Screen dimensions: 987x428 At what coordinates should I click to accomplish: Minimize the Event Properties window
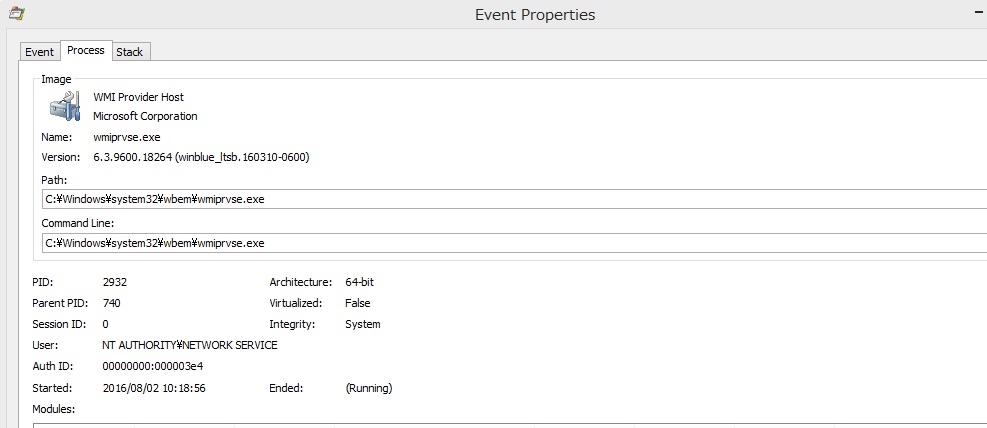[x=978, y=12]
